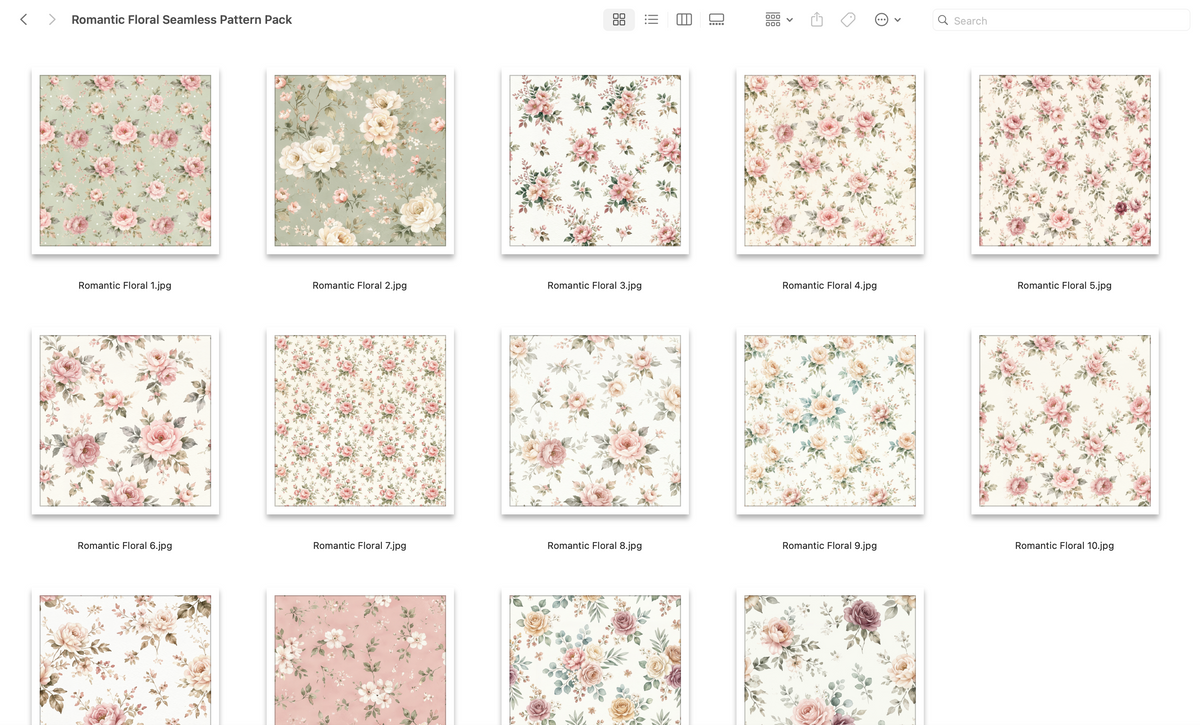Go back with the left chevron
The width and height of the screenshot is (1200, 725).
[x=24, y=20]
